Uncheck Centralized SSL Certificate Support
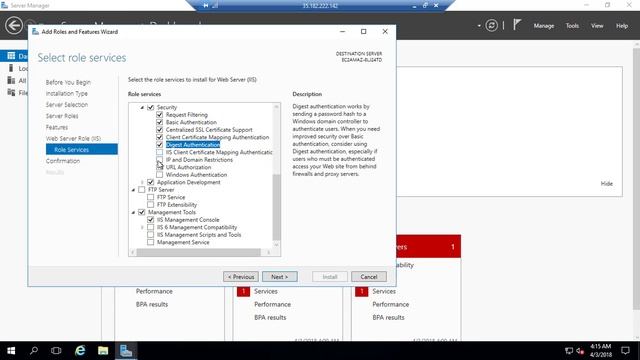Screen dimensions: 640x360 coord(160,129)
